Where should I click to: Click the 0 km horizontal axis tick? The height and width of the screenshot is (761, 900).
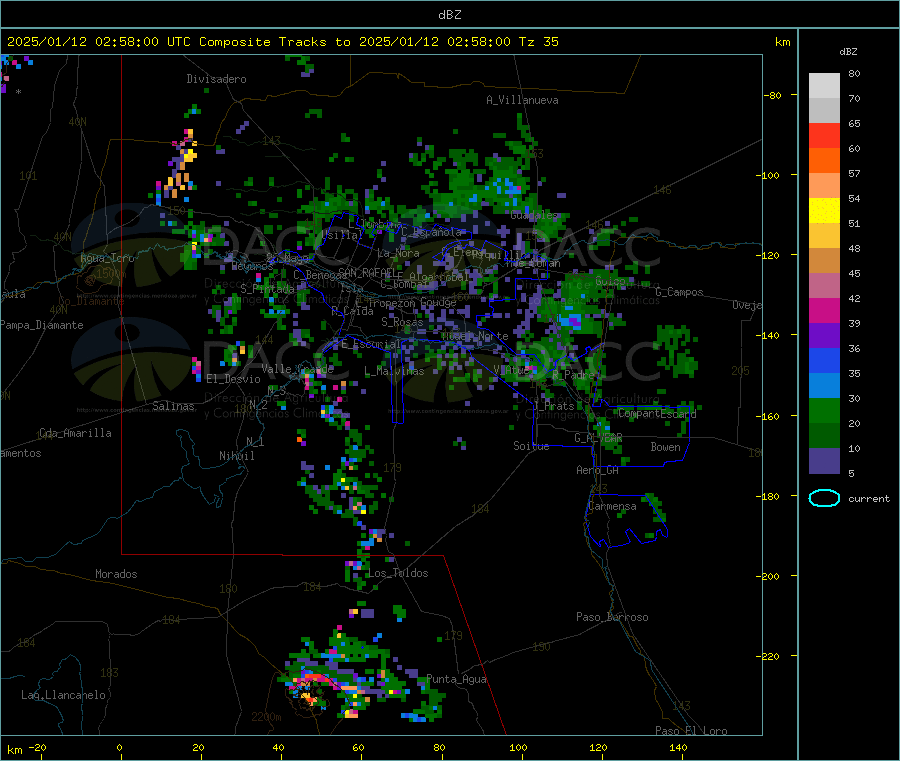(x=119, y=747)
